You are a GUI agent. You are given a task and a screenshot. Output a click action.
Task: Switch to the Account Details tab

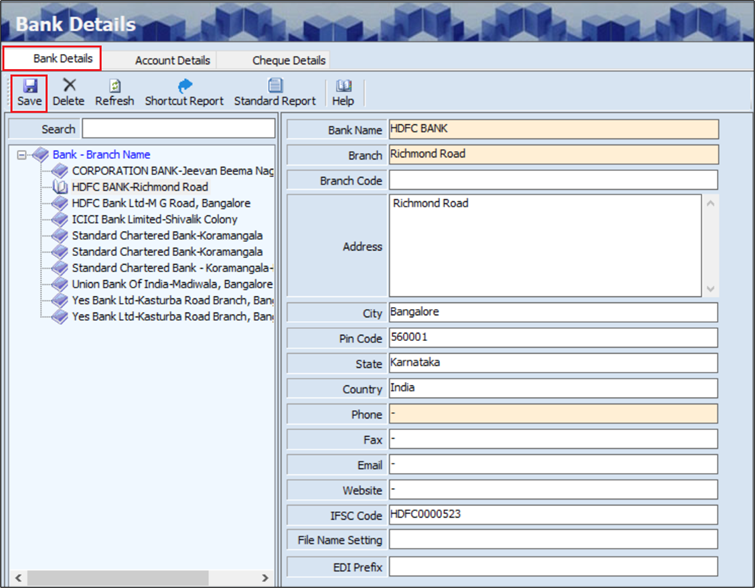(x=172, y=61)
